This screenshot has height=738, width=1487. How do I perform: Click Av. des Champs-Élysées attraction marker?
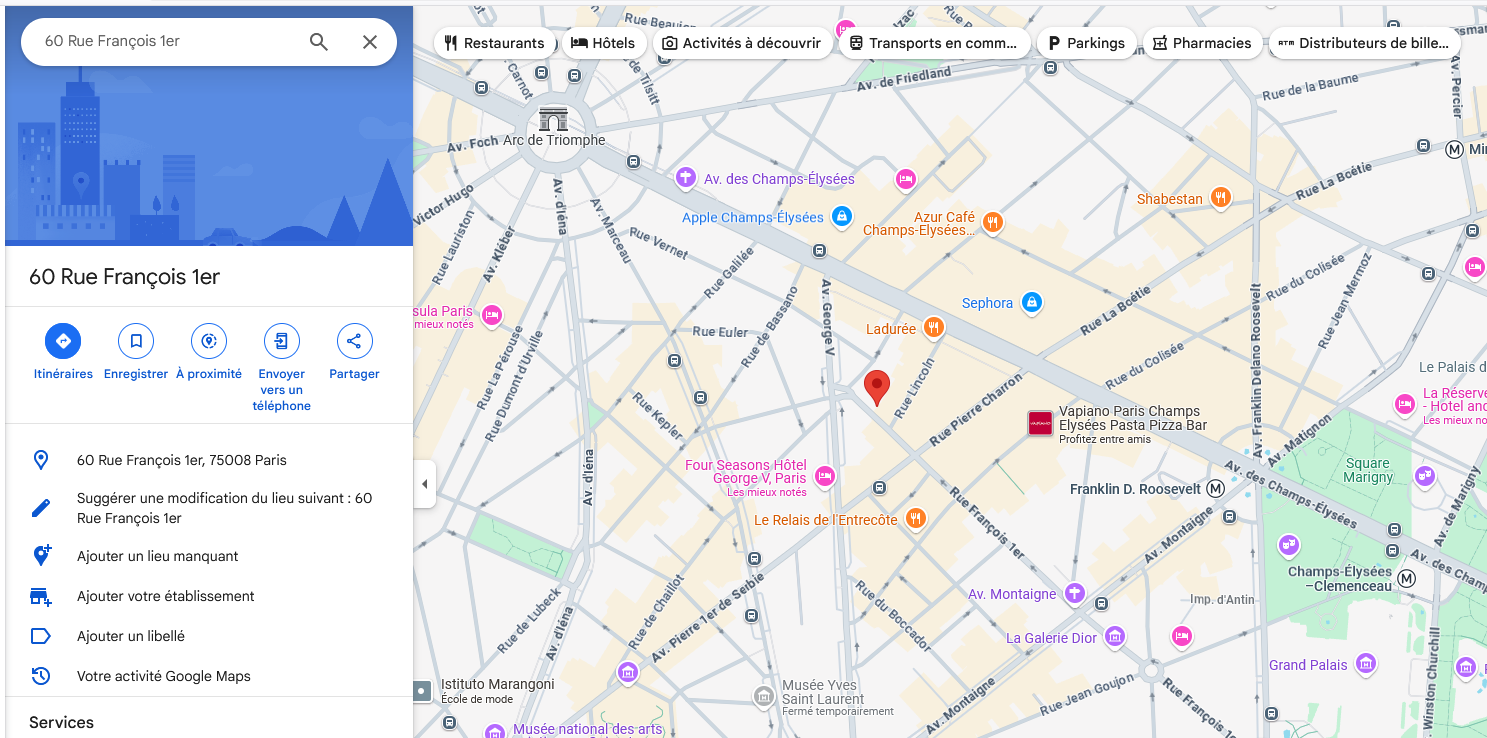(685, 178)
